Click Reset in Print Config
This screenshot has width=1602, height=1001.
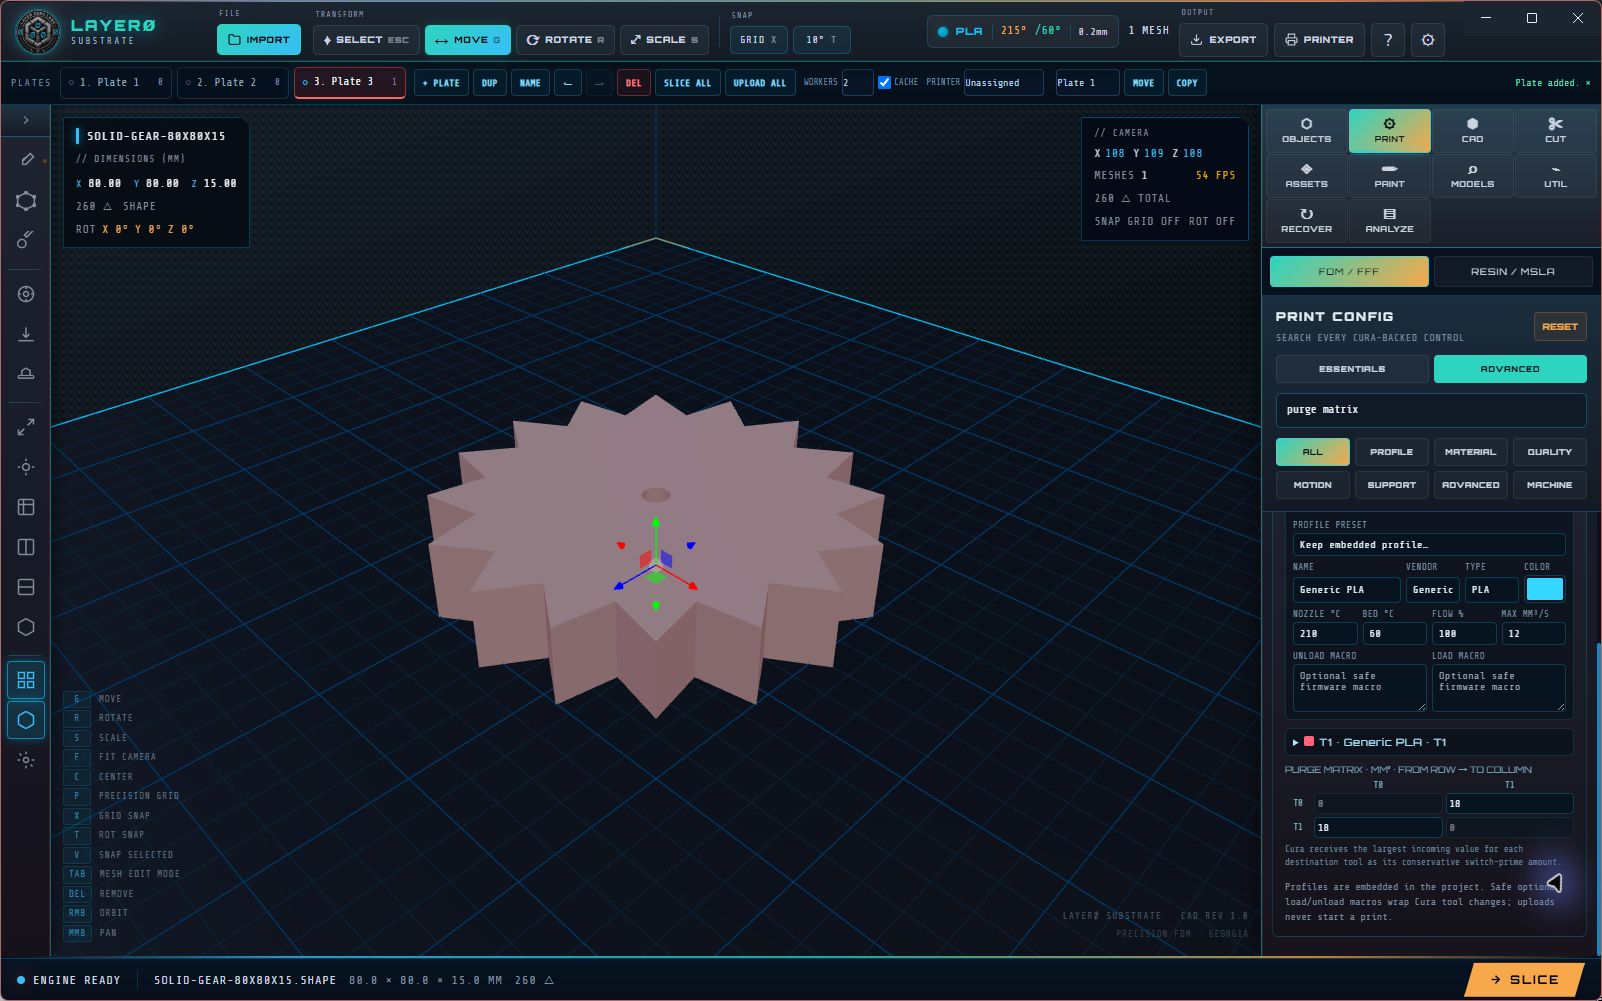(1559, 327)
